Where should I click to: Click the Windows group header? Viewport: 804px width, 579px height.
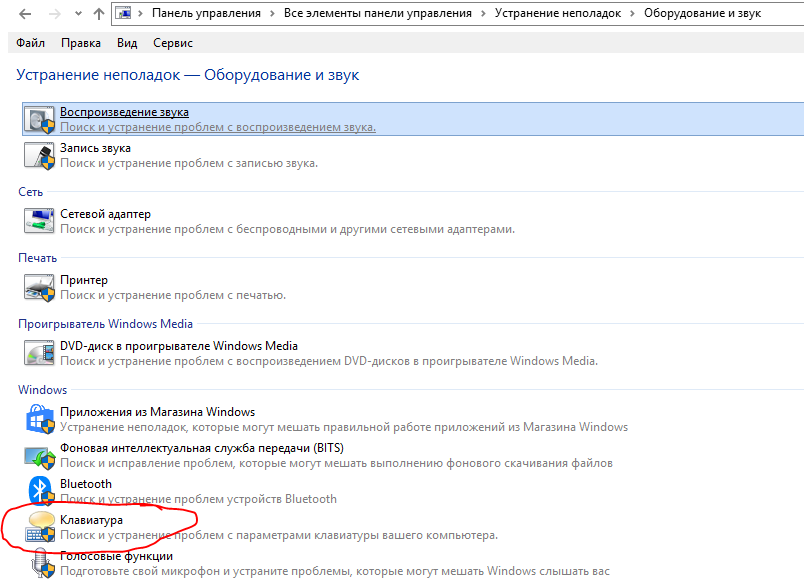pyautogui.click(x=43, y=390)
